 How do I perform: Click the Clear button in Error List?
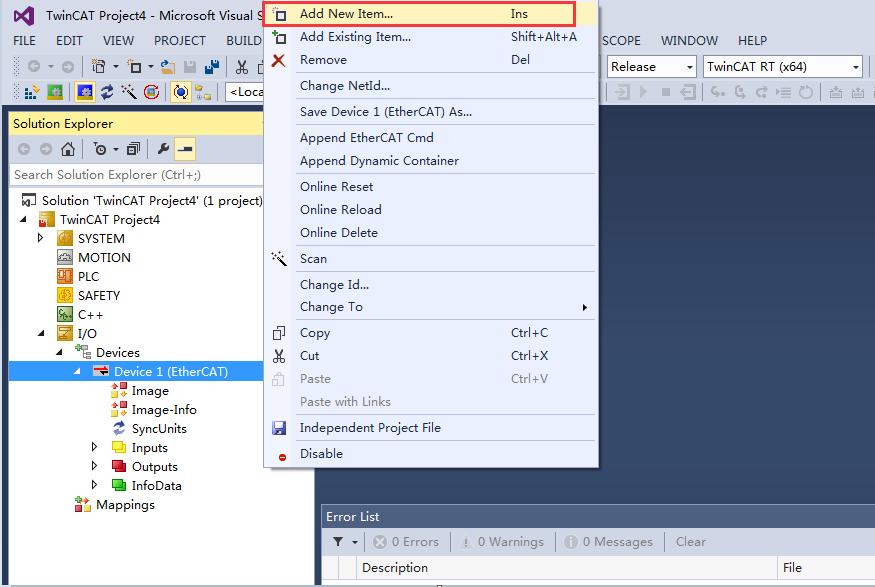point(691,542)
